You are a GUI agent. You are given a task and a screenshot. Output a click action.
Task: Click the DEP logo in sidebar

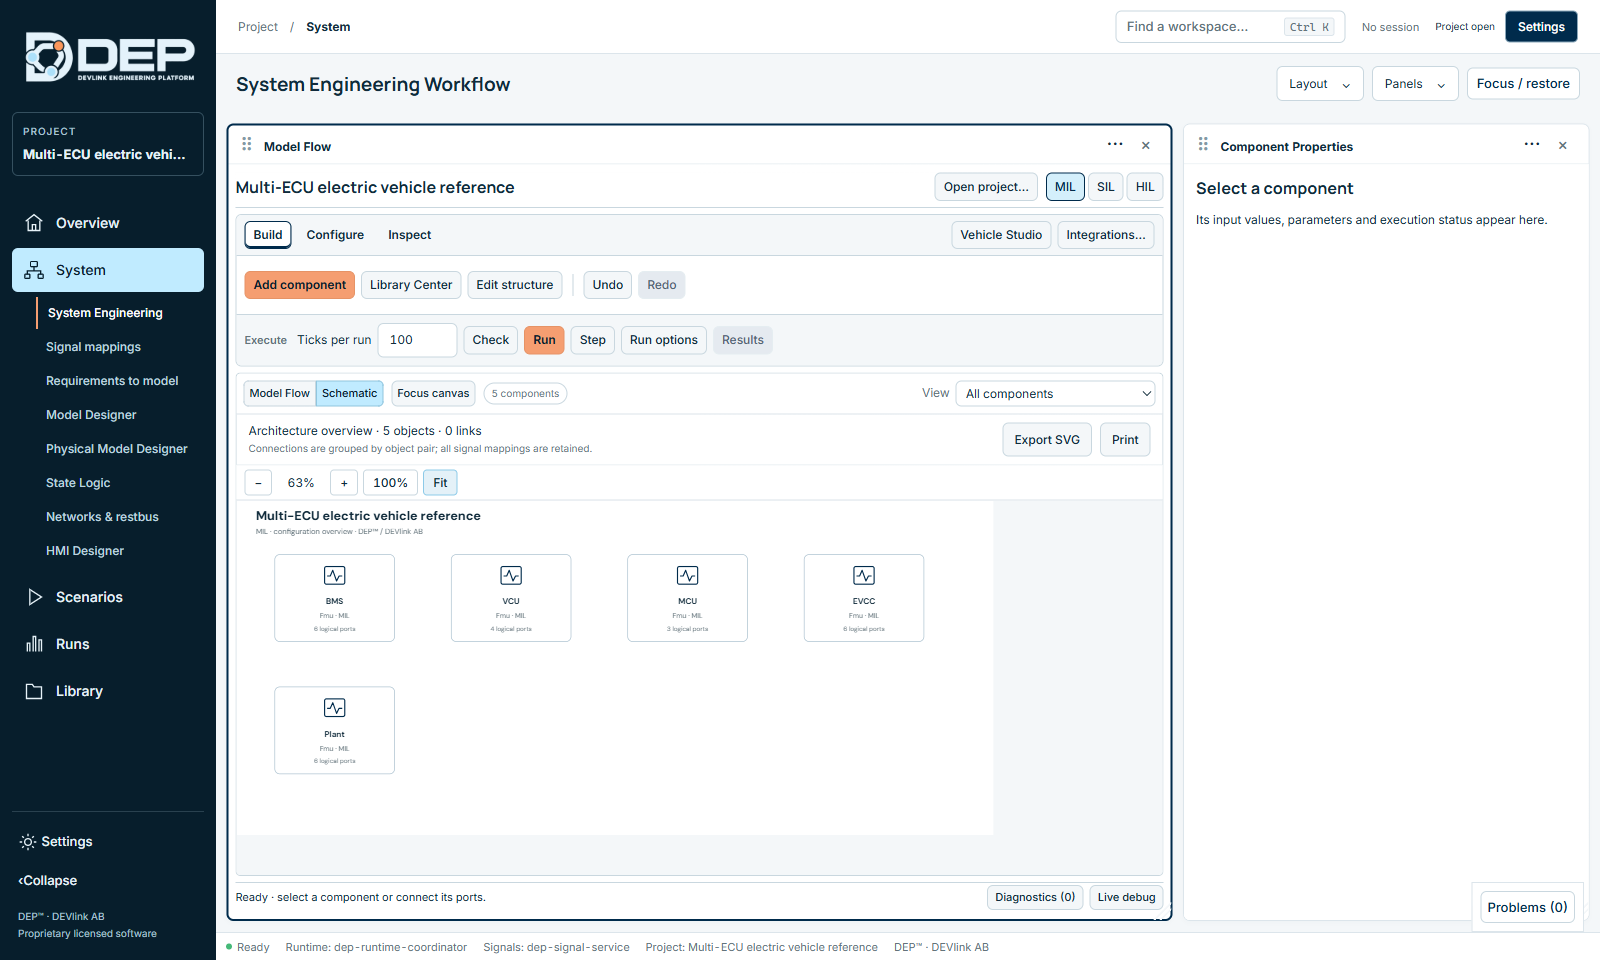(109, 57)
